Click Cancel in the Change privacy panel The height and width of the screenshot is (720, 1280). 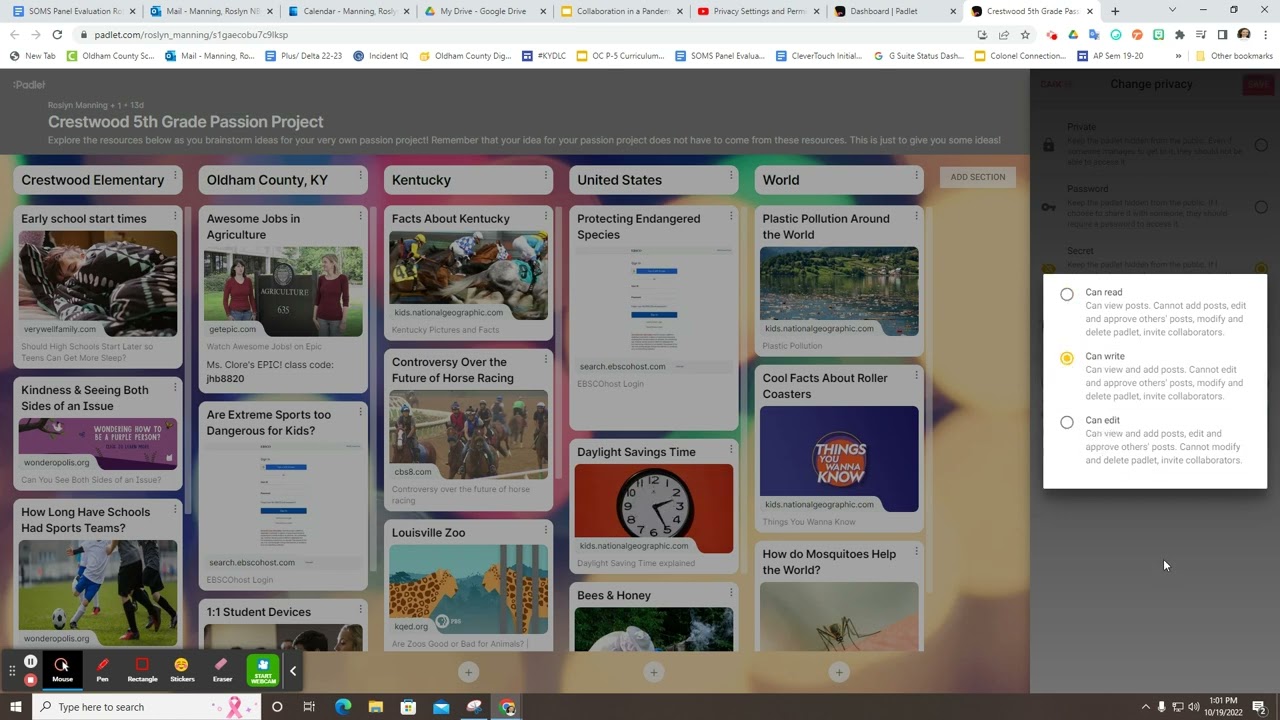coord(1056,84)
